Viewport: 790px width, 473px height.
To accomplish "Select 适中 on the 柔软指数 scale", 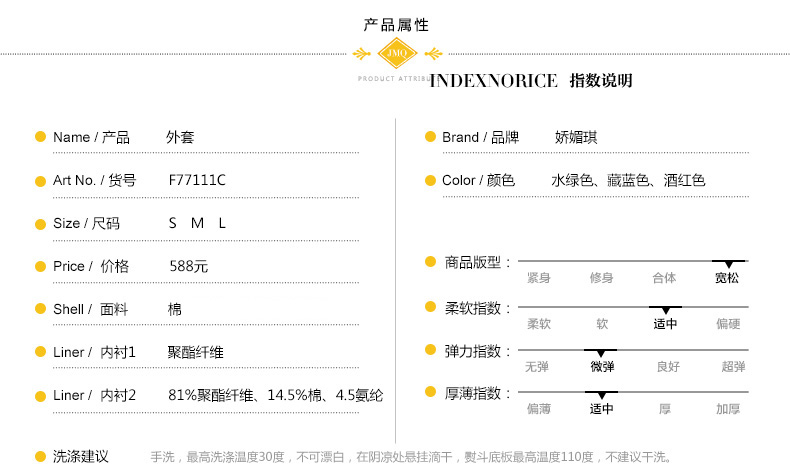I will 665,323.
